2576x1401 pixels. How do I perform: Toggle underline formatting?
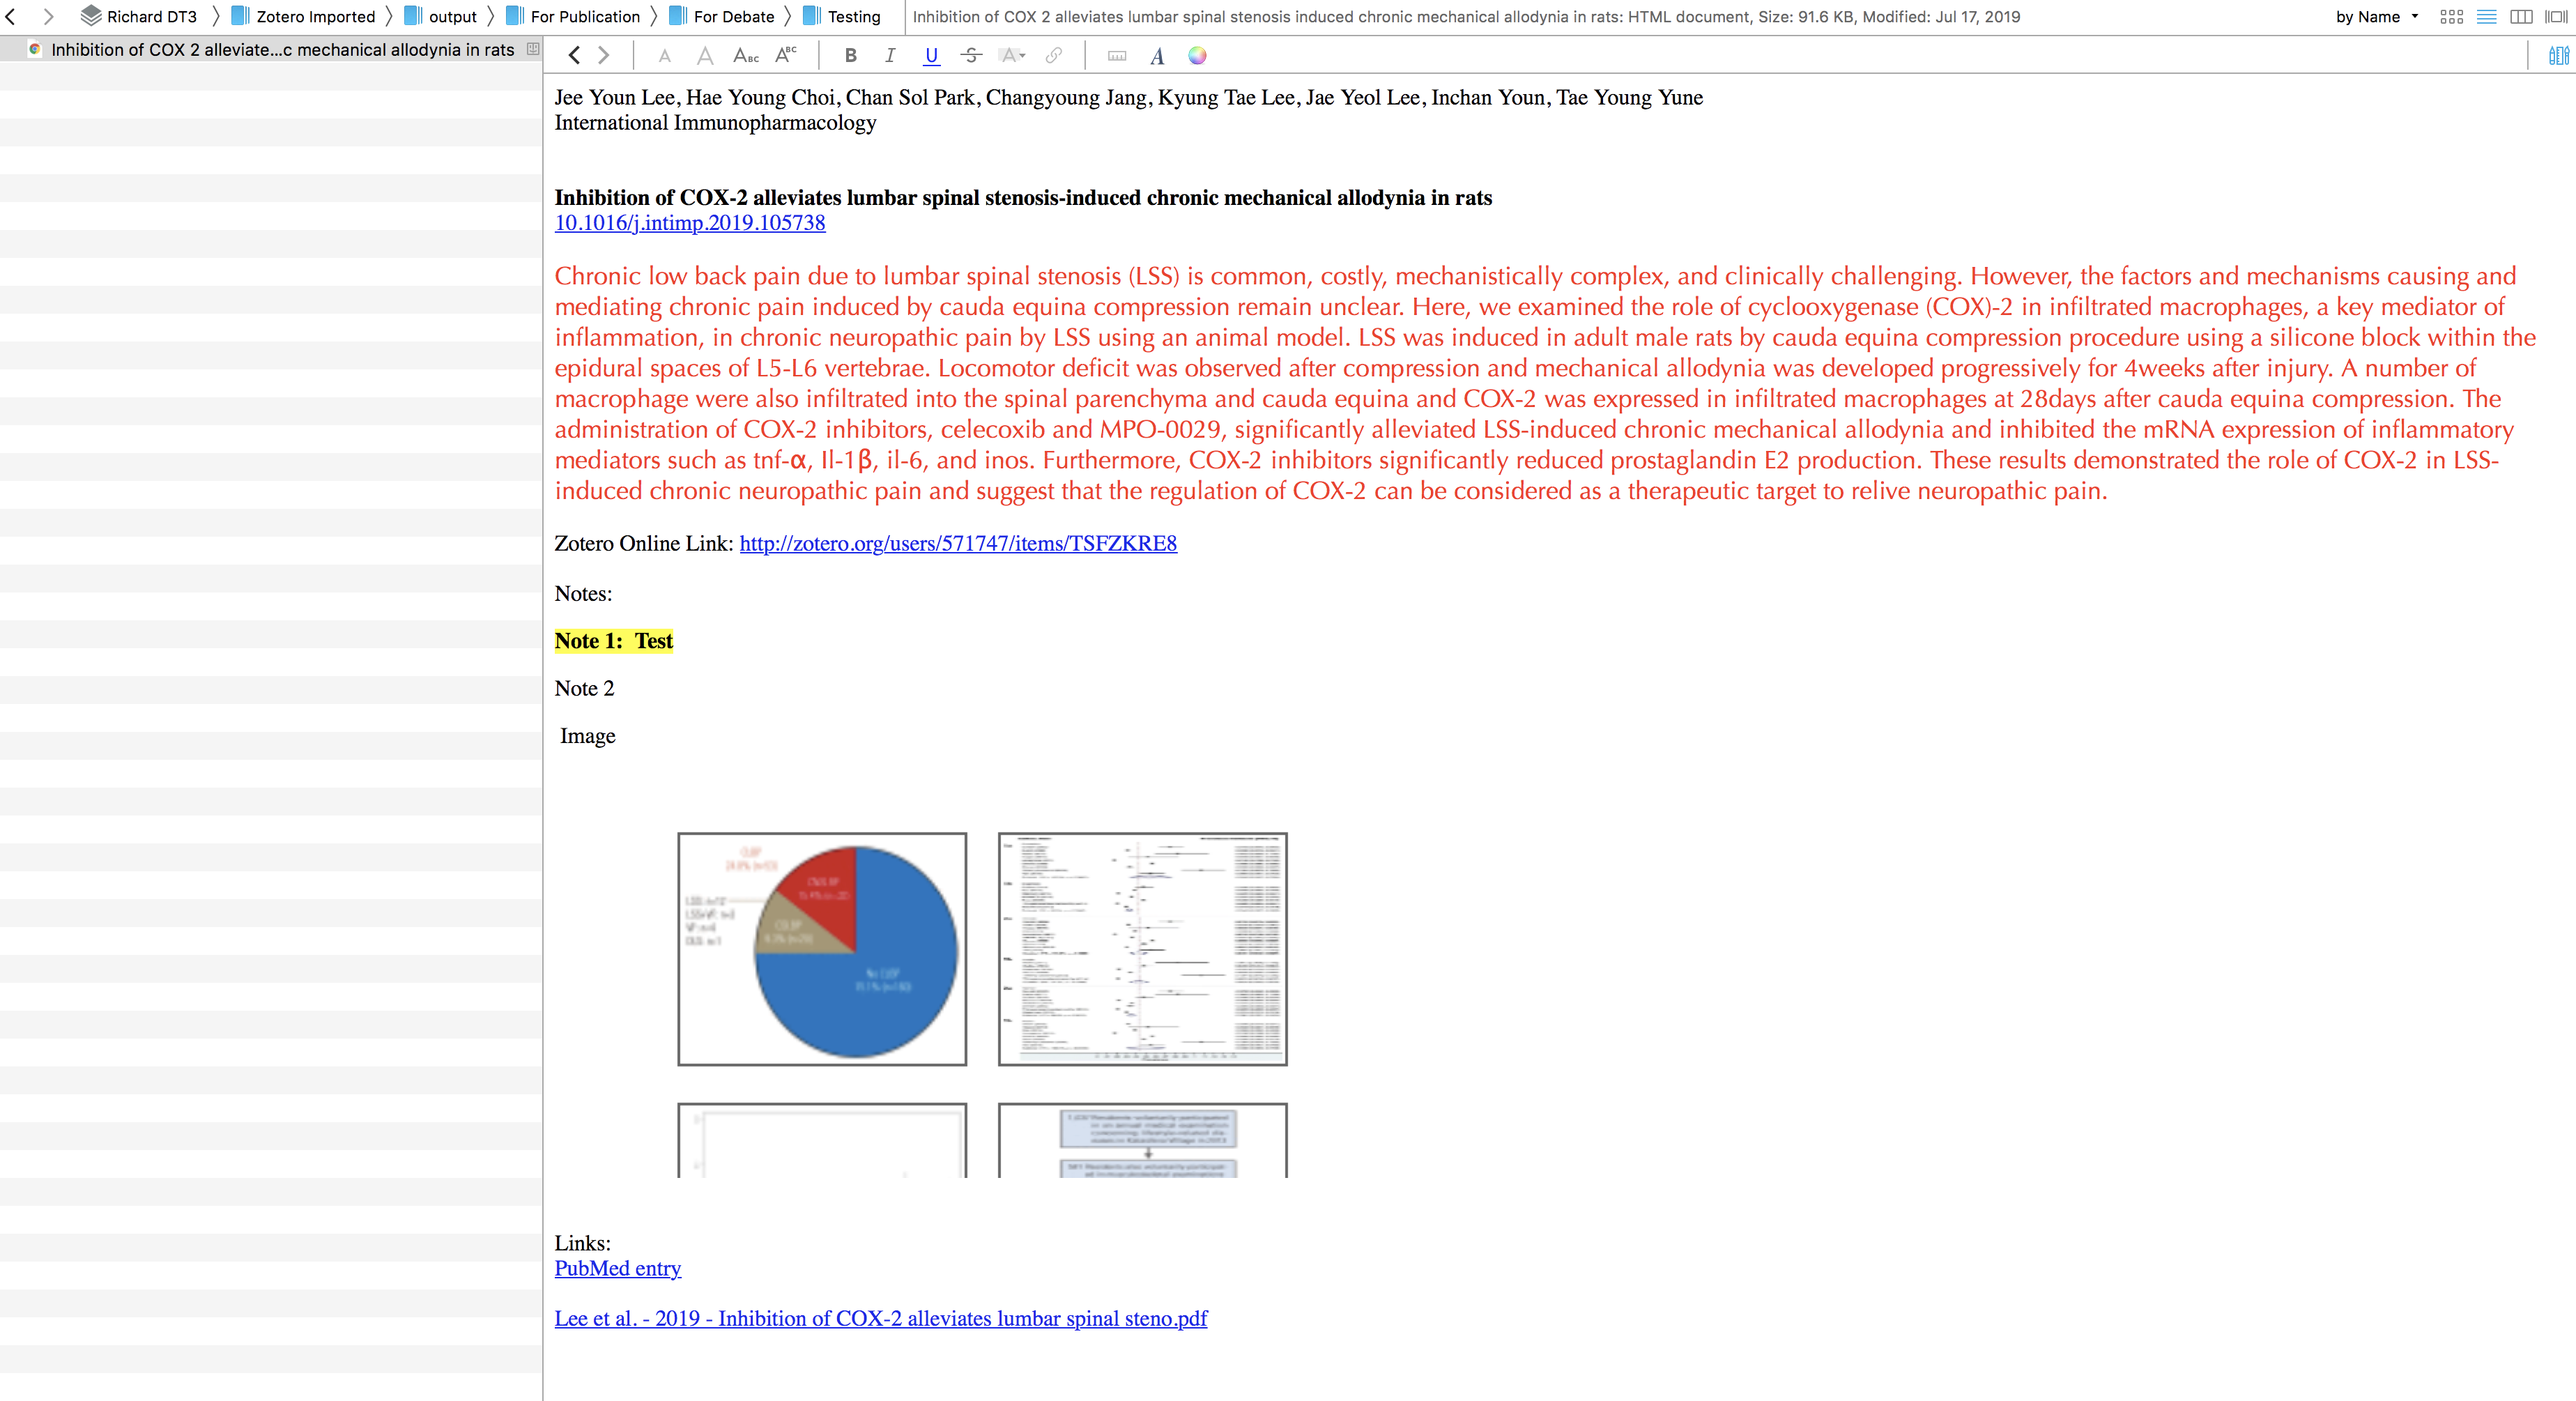tap(931, 56)
